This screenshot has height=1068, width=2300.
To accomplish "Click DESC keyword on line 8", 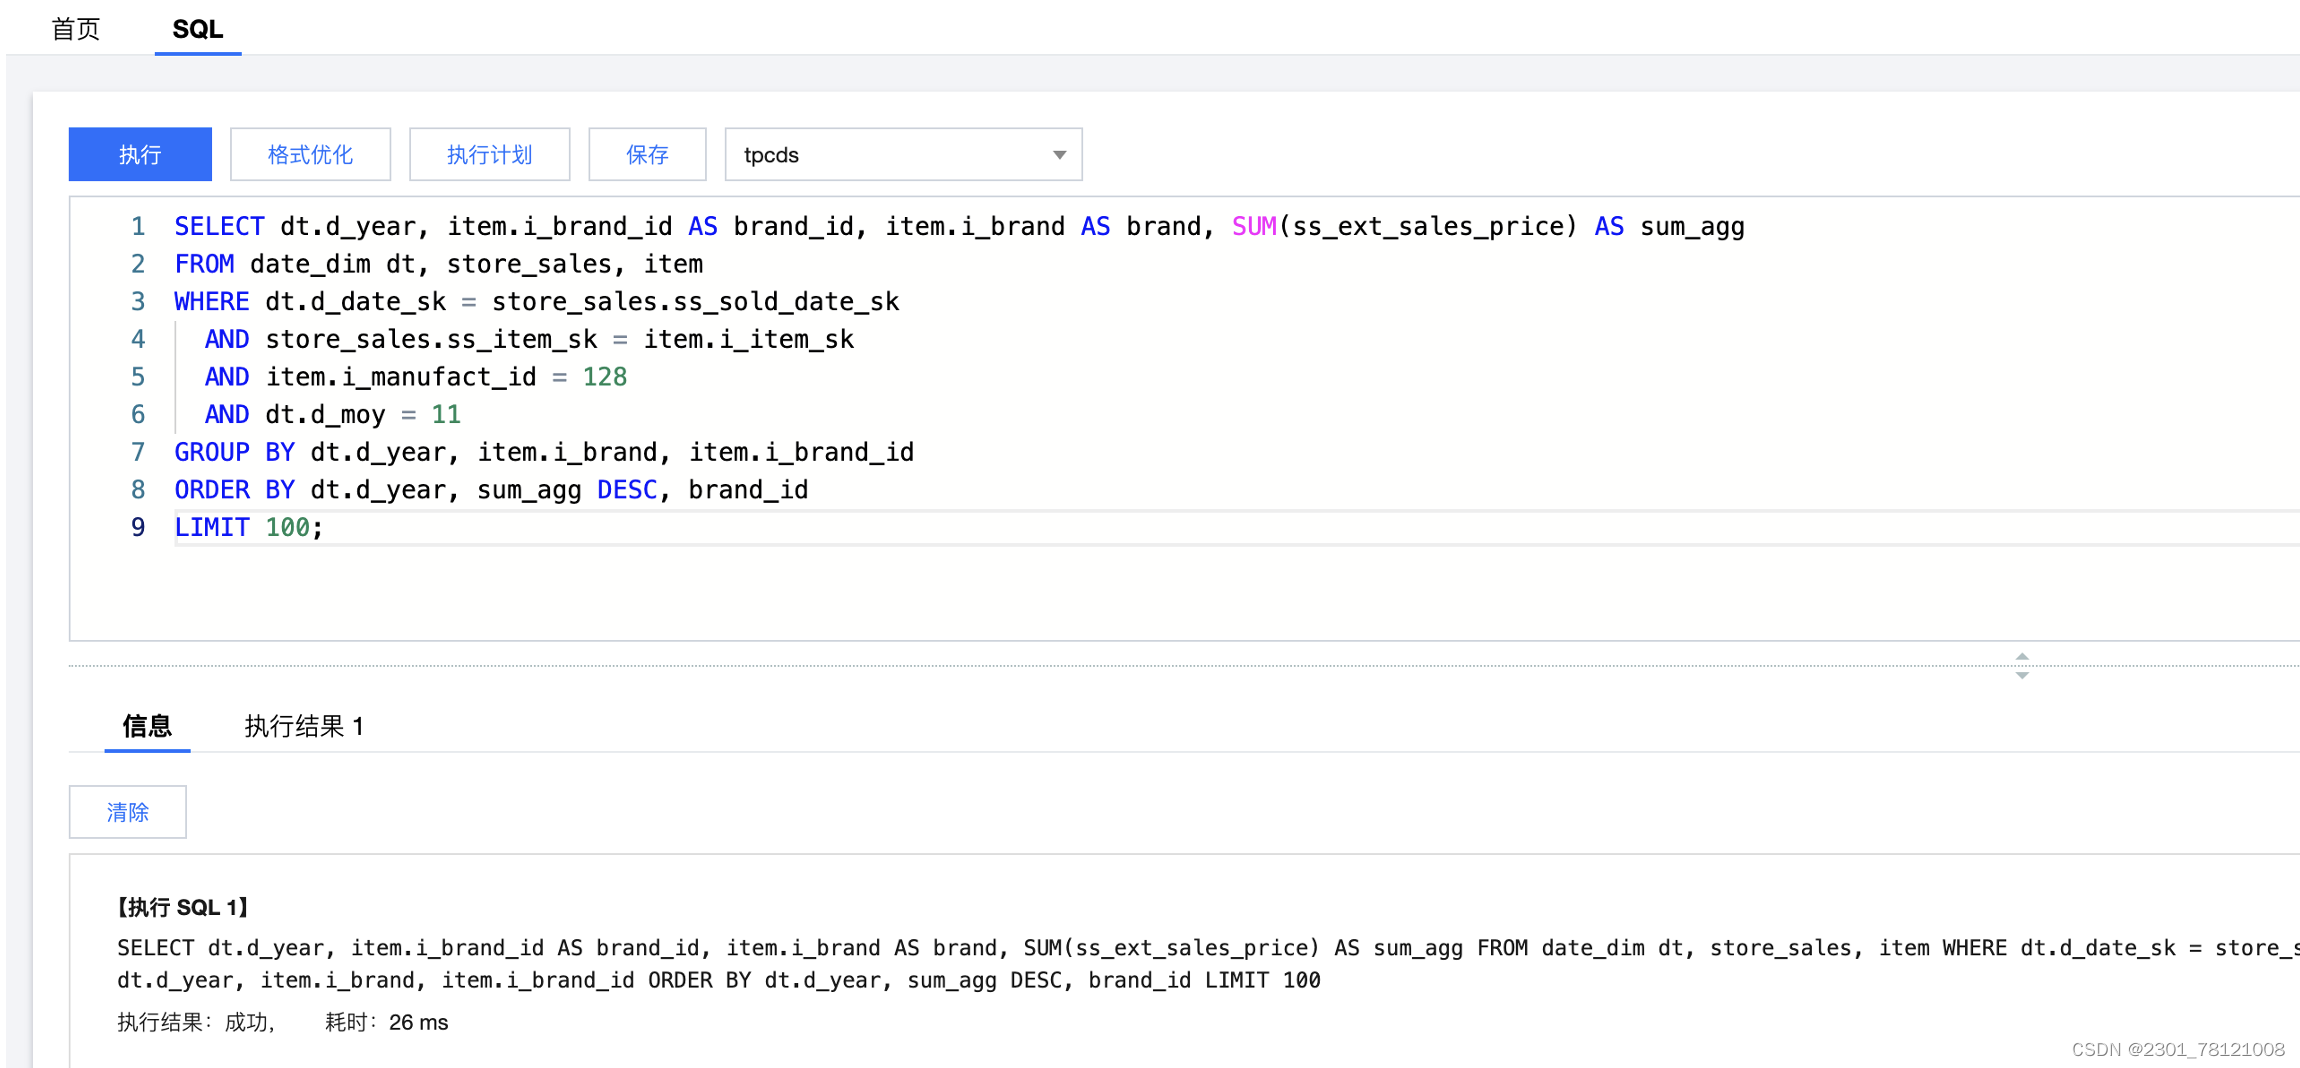I will click(x=627, y=489).
